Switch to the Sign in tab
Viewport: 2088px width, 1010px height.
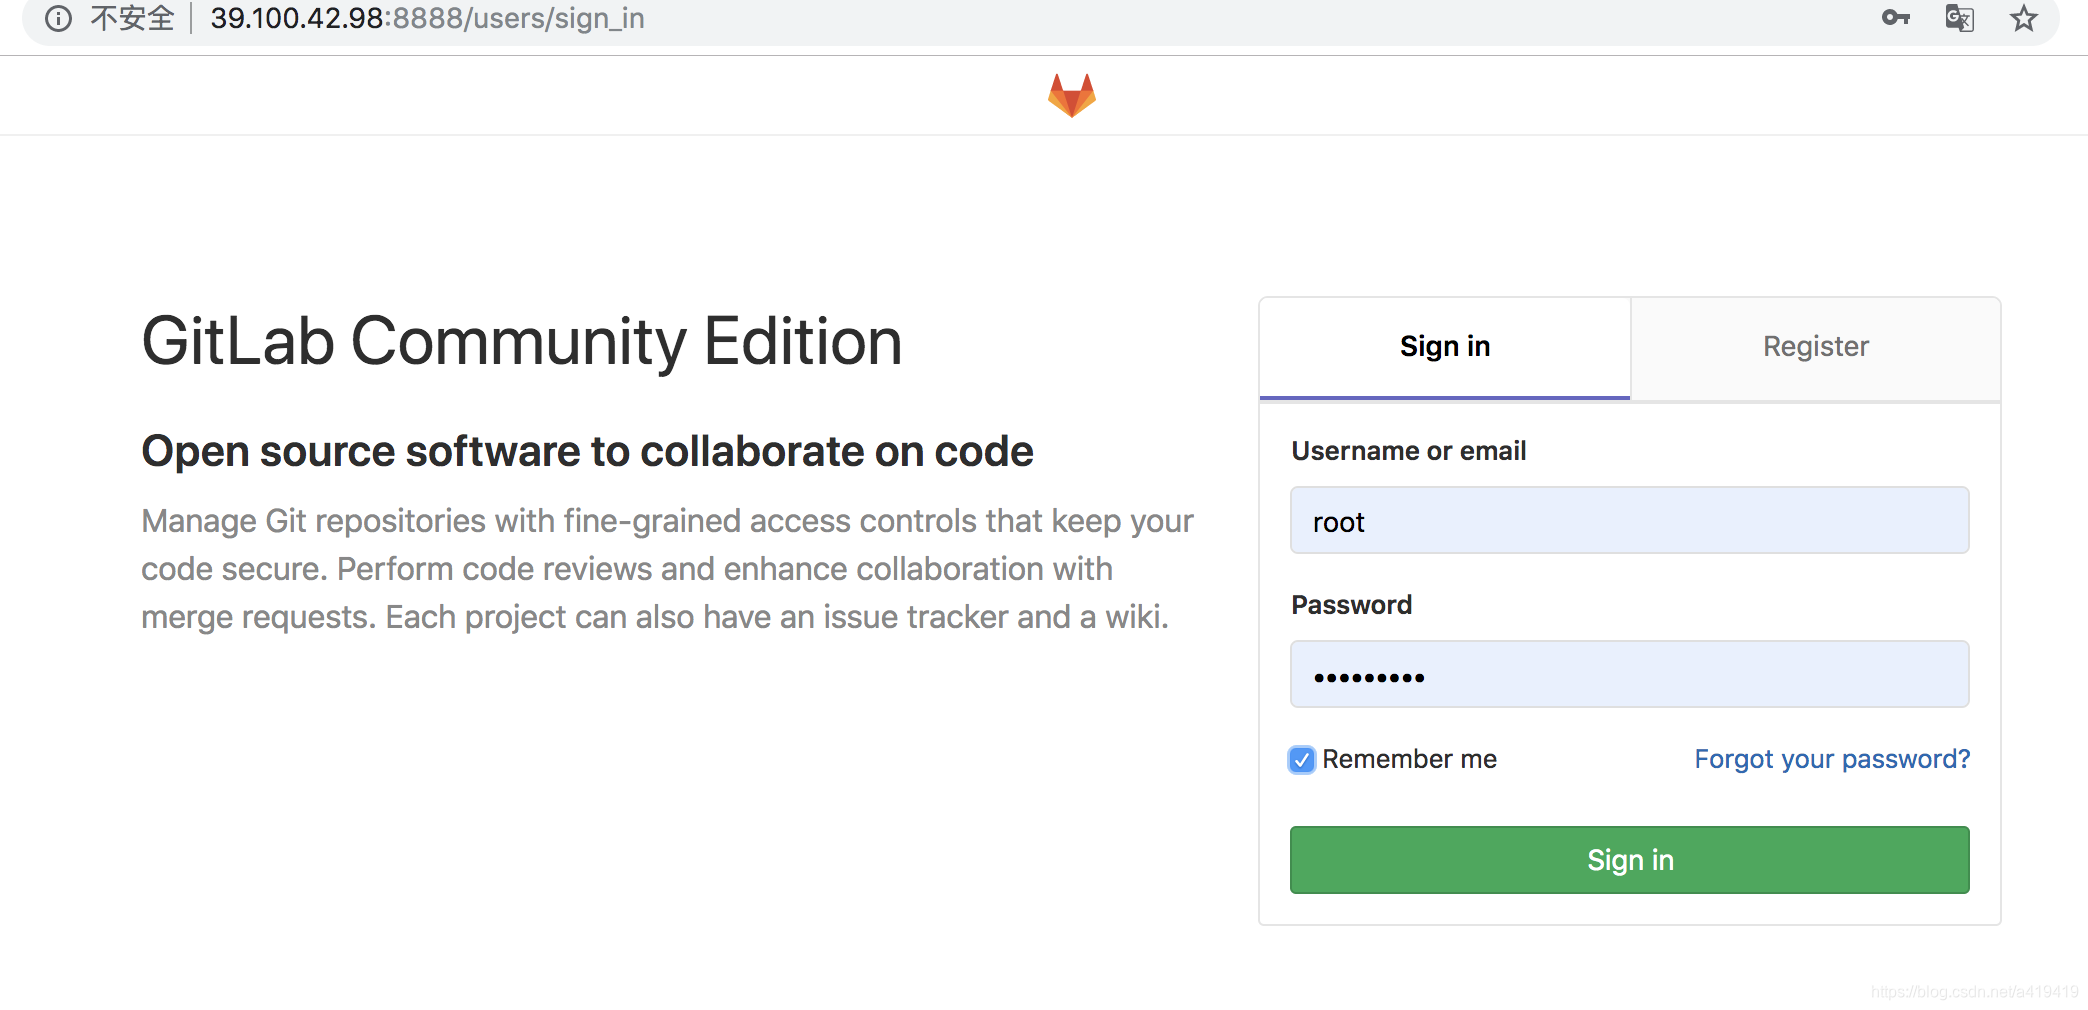[x=1445, y=347]
